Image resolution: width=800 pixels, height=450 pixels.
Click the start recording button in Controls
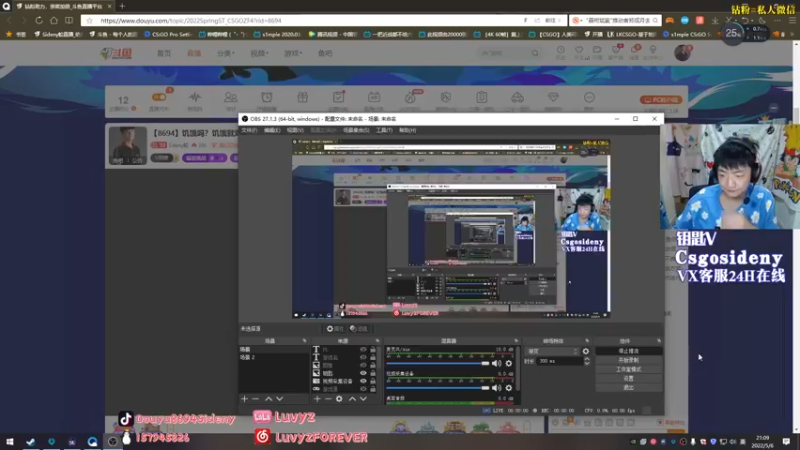point(628,360)
